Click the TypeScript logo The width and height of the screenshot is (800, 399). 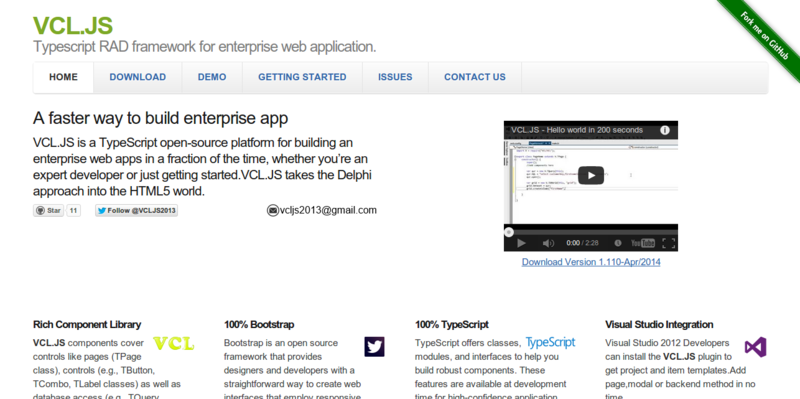[x=550, y=342]
